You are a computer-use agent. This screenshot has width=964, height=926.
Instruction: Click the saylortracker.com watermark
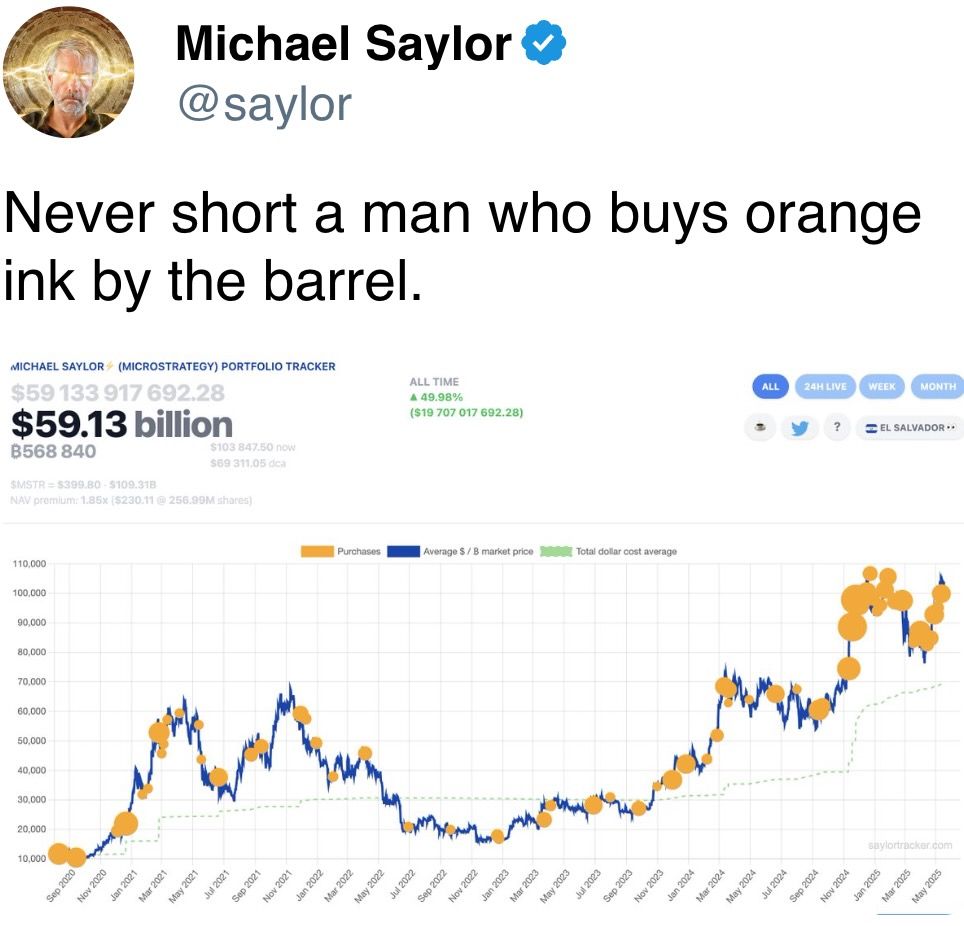[910, 845]
